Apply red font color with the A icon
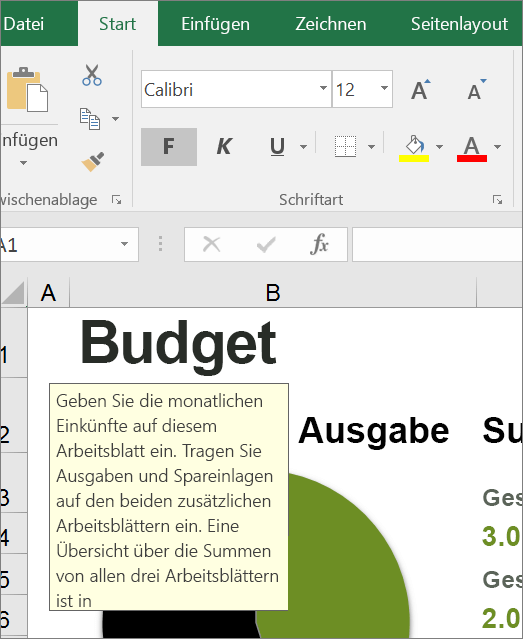523x639 pixels. [472, 148]
